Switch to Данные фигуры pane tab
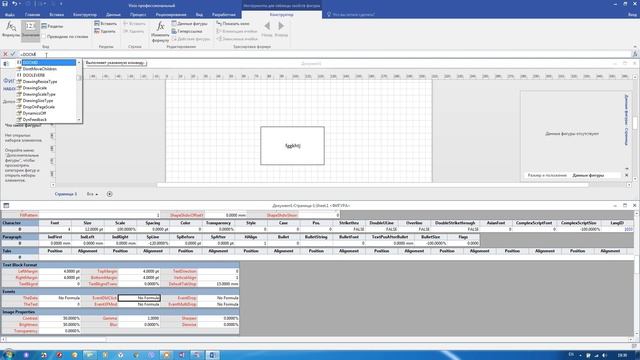The image size is (640, 360). point(588,175)
